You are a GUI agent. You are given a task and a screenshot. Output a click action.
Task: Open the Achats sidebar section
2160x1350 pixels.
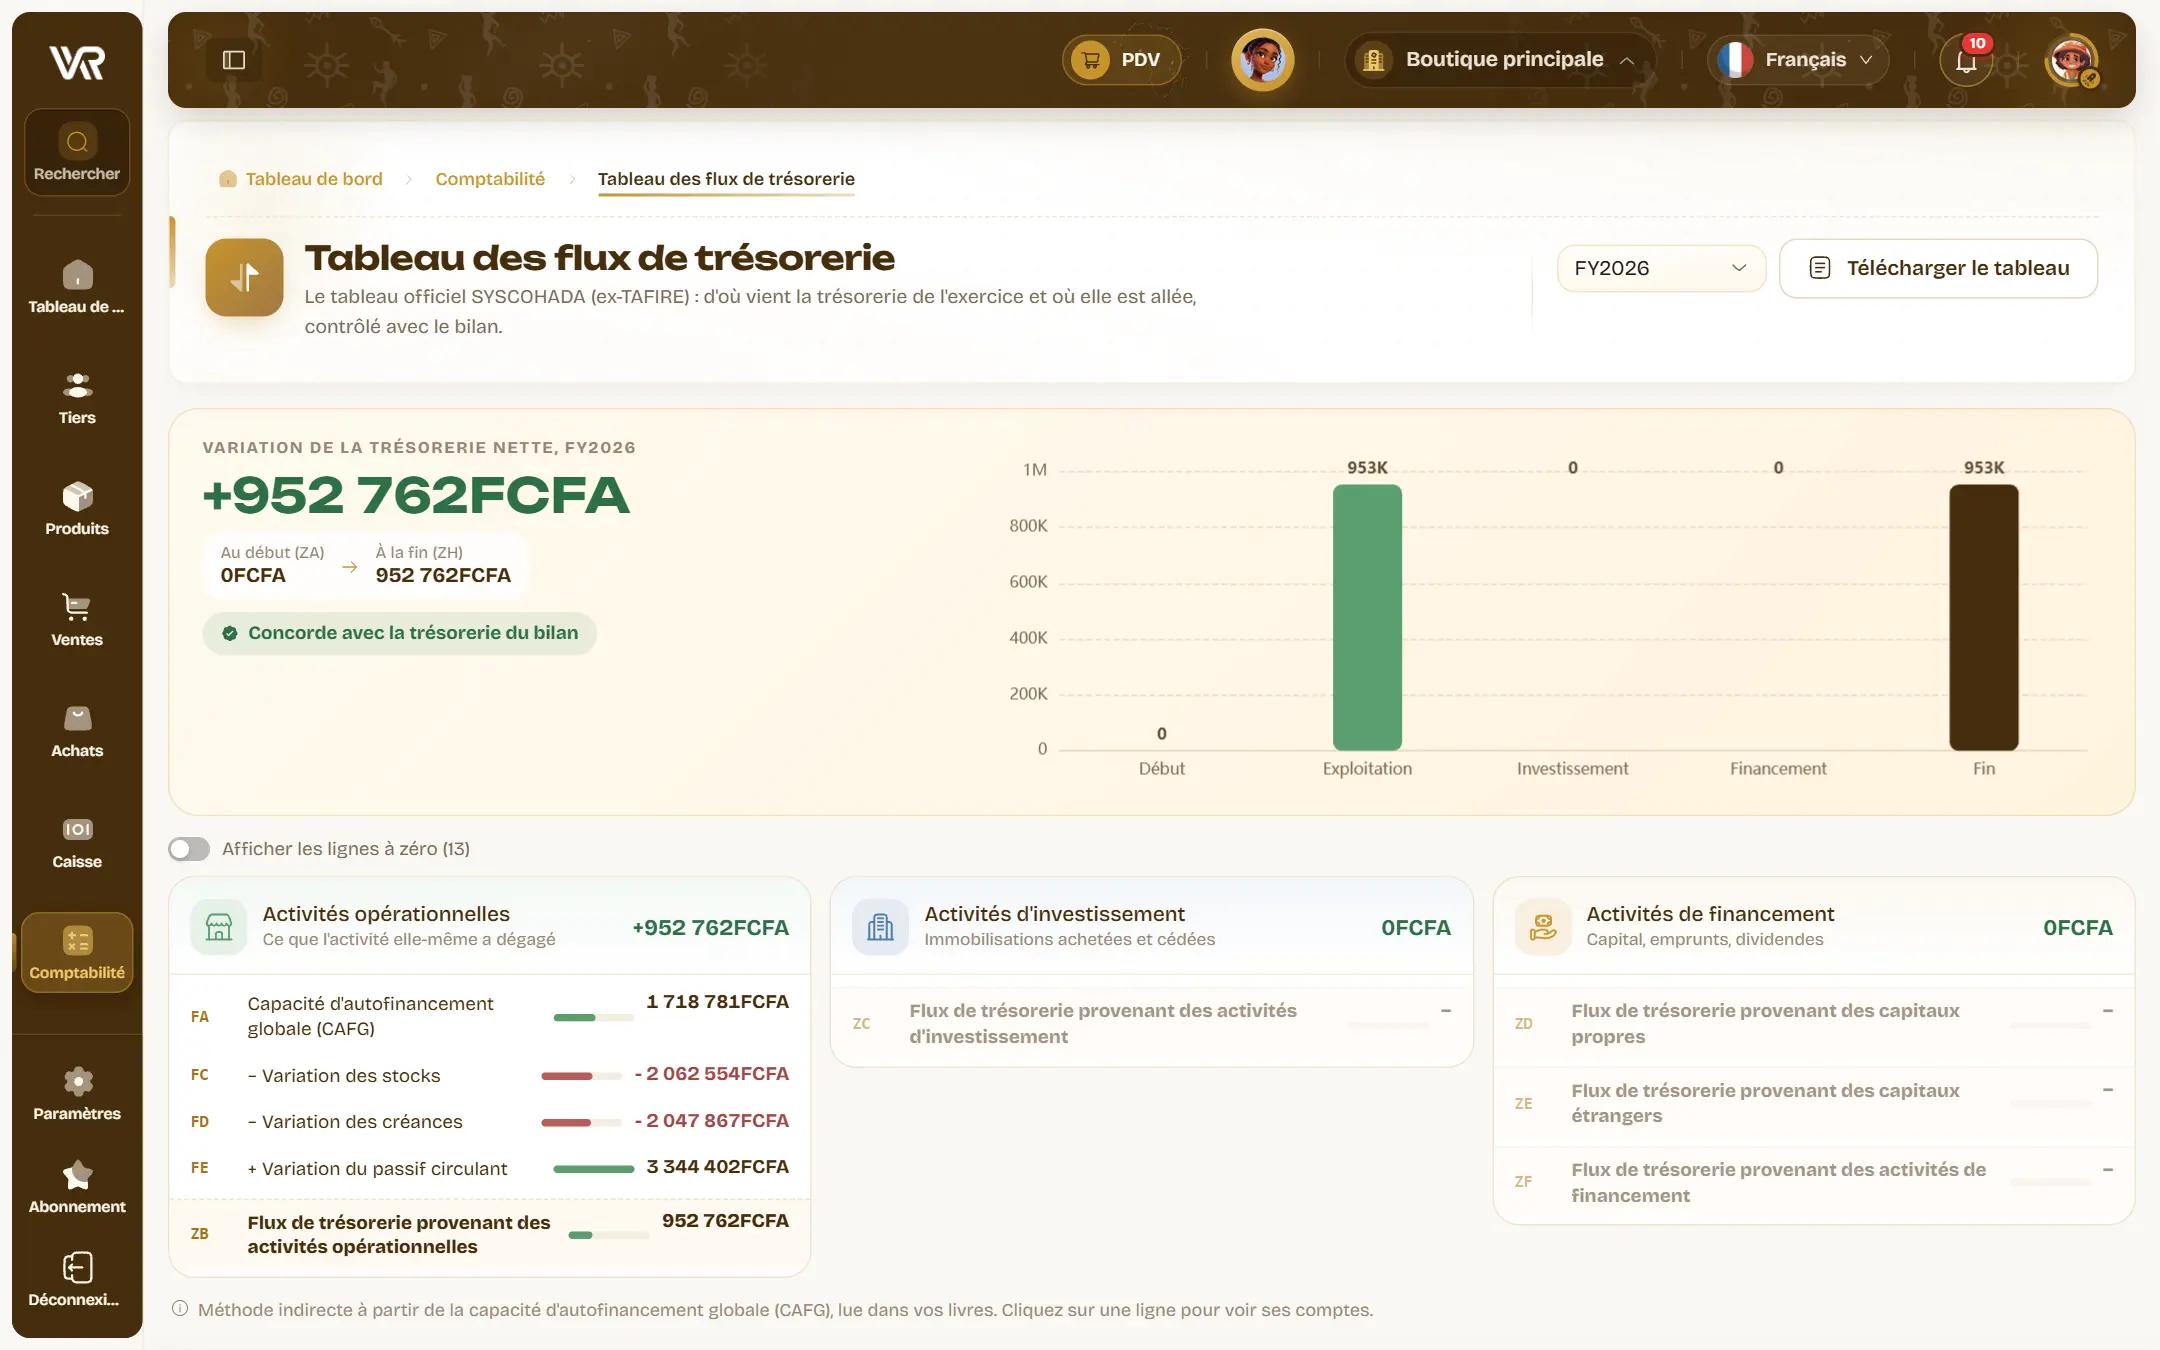point(77,730)
